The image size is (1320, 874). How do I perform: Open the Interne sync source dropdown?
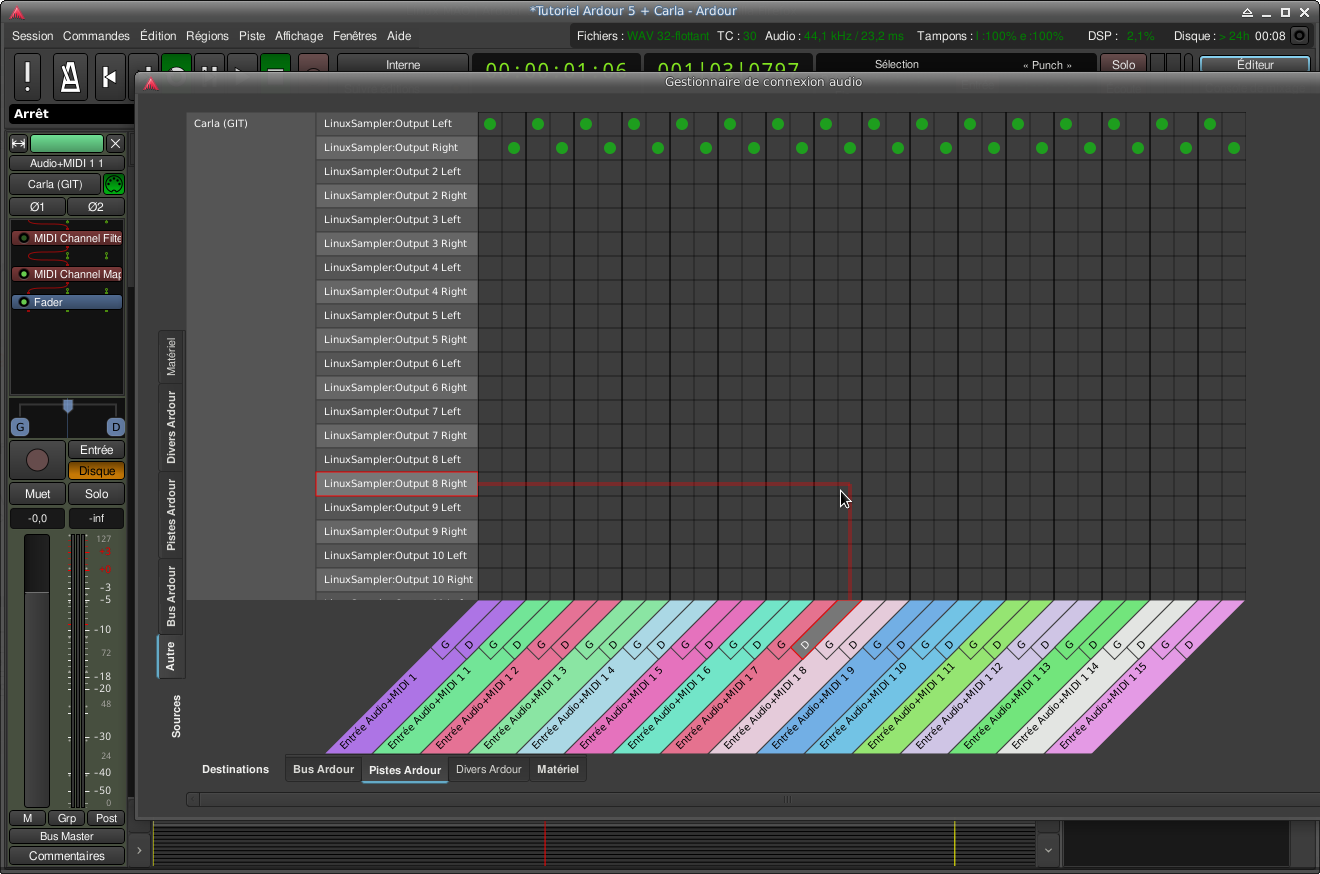tap(403, 65)
